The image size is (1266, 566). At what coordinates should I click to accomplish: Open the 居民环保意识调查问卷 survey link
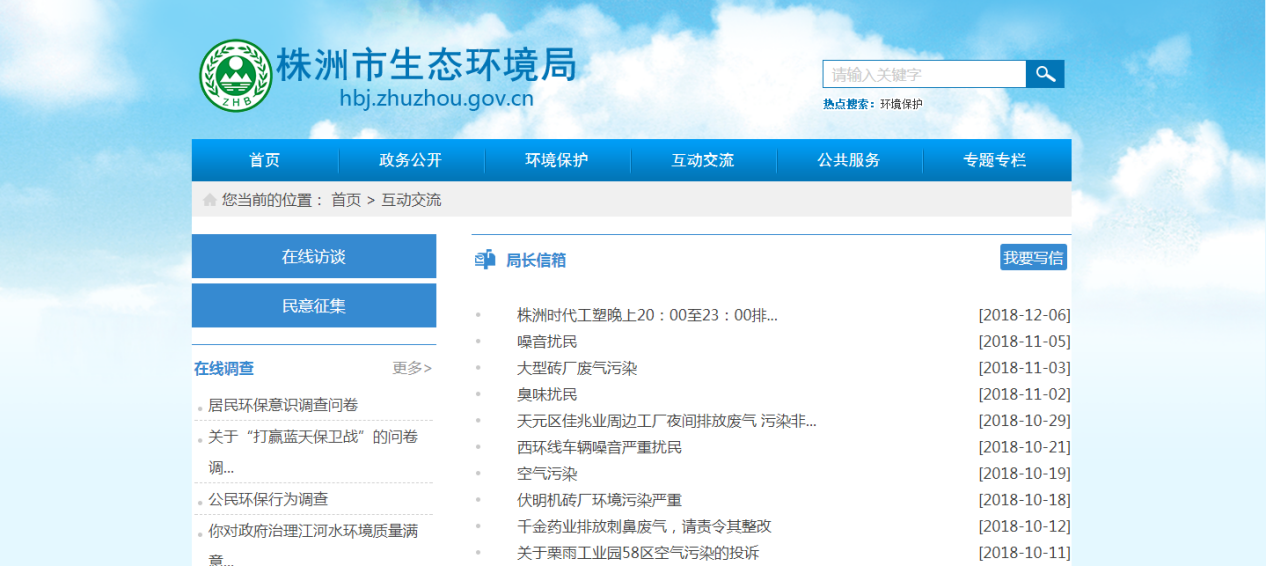[x=283, y=405]
